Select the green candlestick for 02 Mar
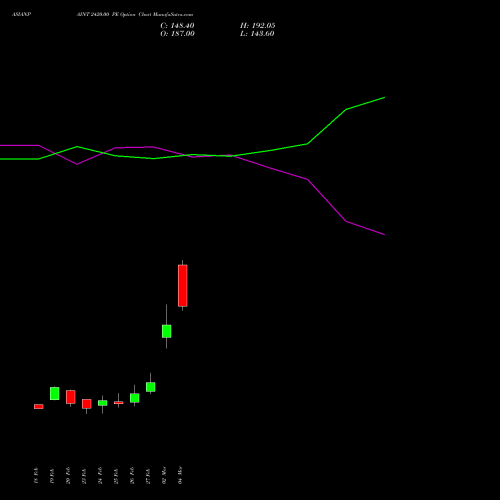The width and height of the screenshot is (500, 500). tap(167, 331)
